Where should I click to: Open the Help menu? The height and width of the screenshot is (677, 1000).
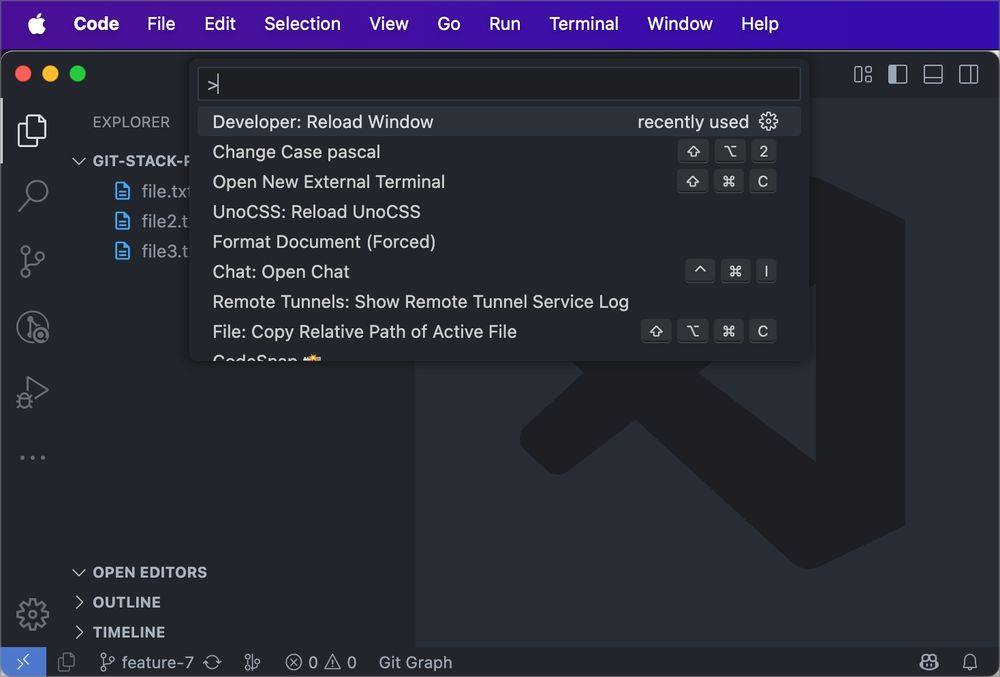759,24
